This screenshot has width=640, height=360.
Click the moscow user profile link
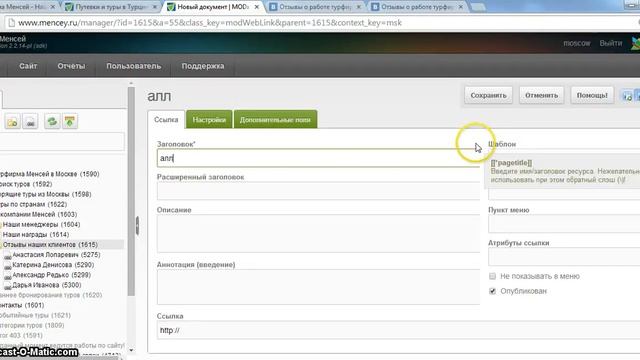coord(577,43)
